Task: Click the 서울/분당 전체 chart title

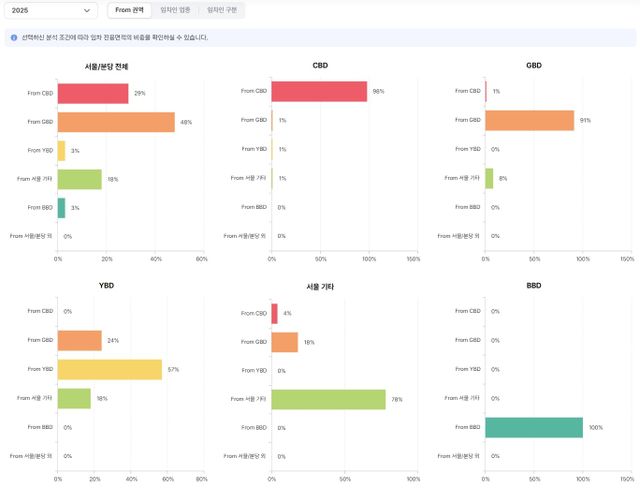Action: [106, 67]
